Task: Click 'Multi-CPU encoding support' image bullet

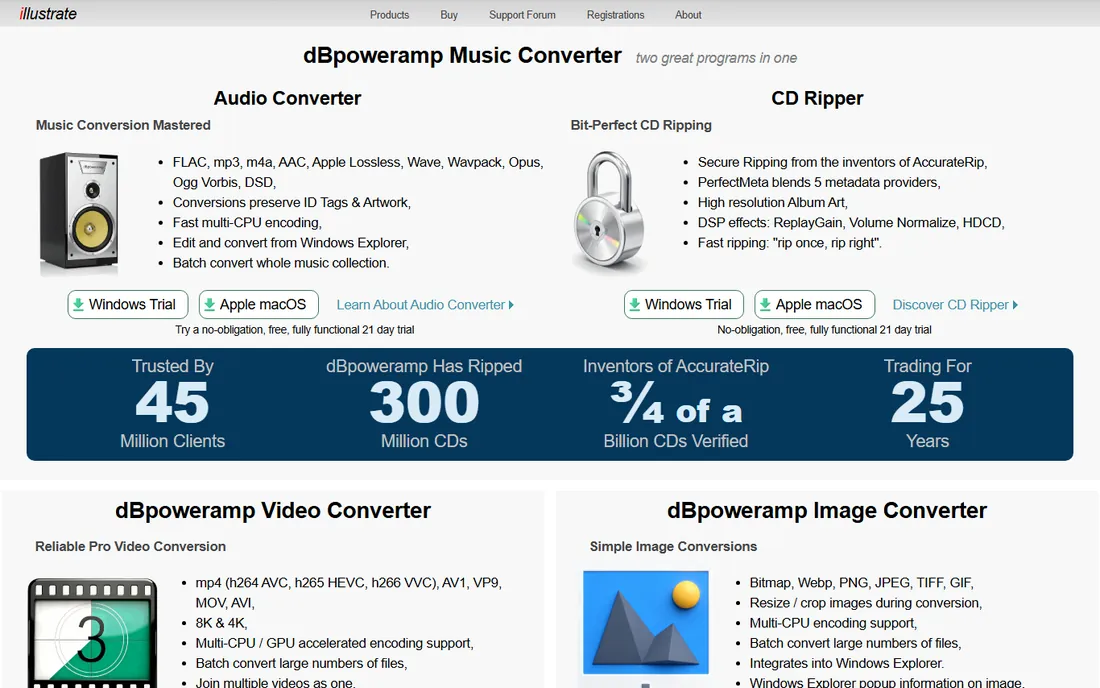Action: click(x=833, y=623)
